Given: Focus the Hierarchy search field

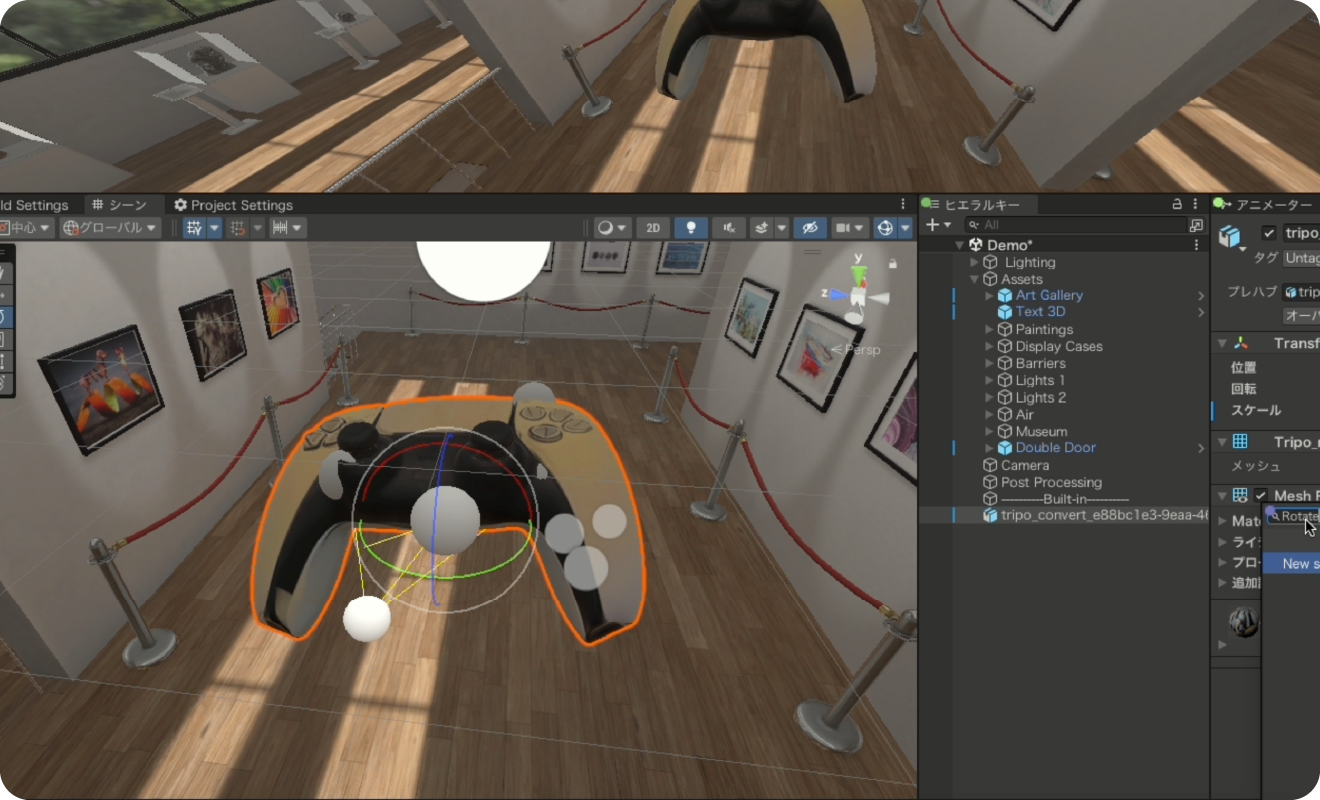Looking at the screenshot, I should pyautogui.click(x=1075, y=225).
